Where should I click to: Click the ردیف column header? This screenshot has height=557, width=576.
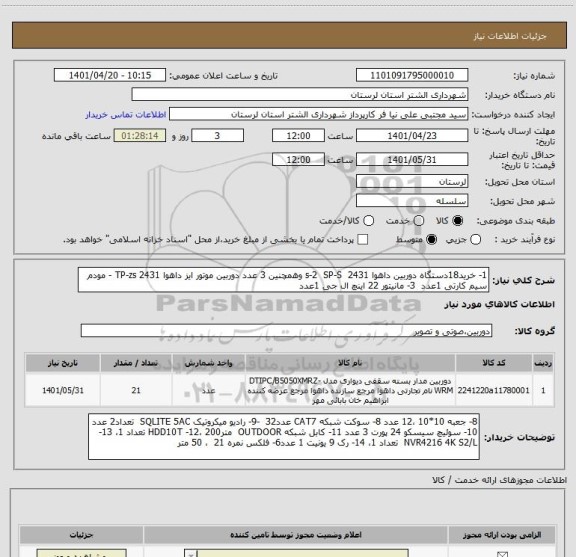pos(543,363)
